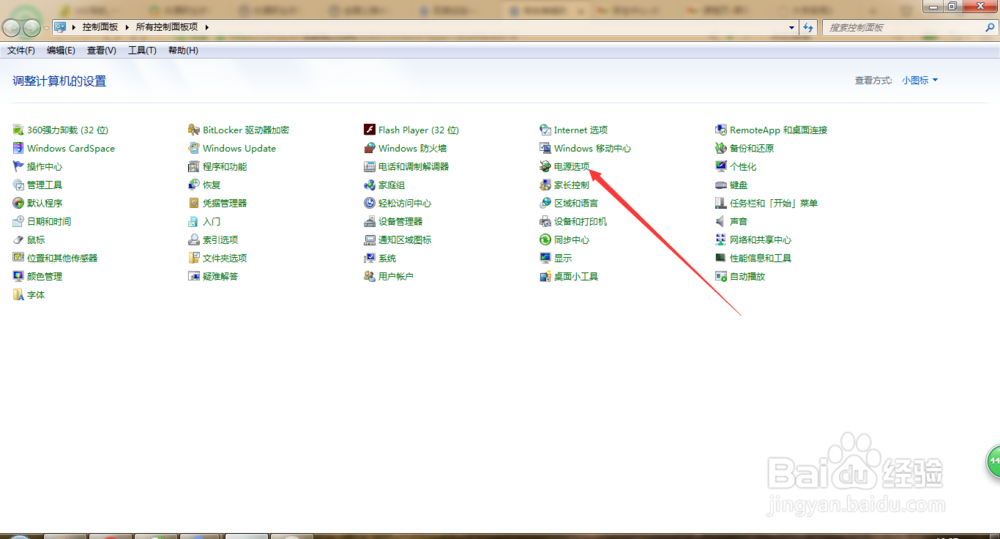Click the 轻松访问中心 link
Viewport: 1000px width, 539px height.
(x=404, y=203)
